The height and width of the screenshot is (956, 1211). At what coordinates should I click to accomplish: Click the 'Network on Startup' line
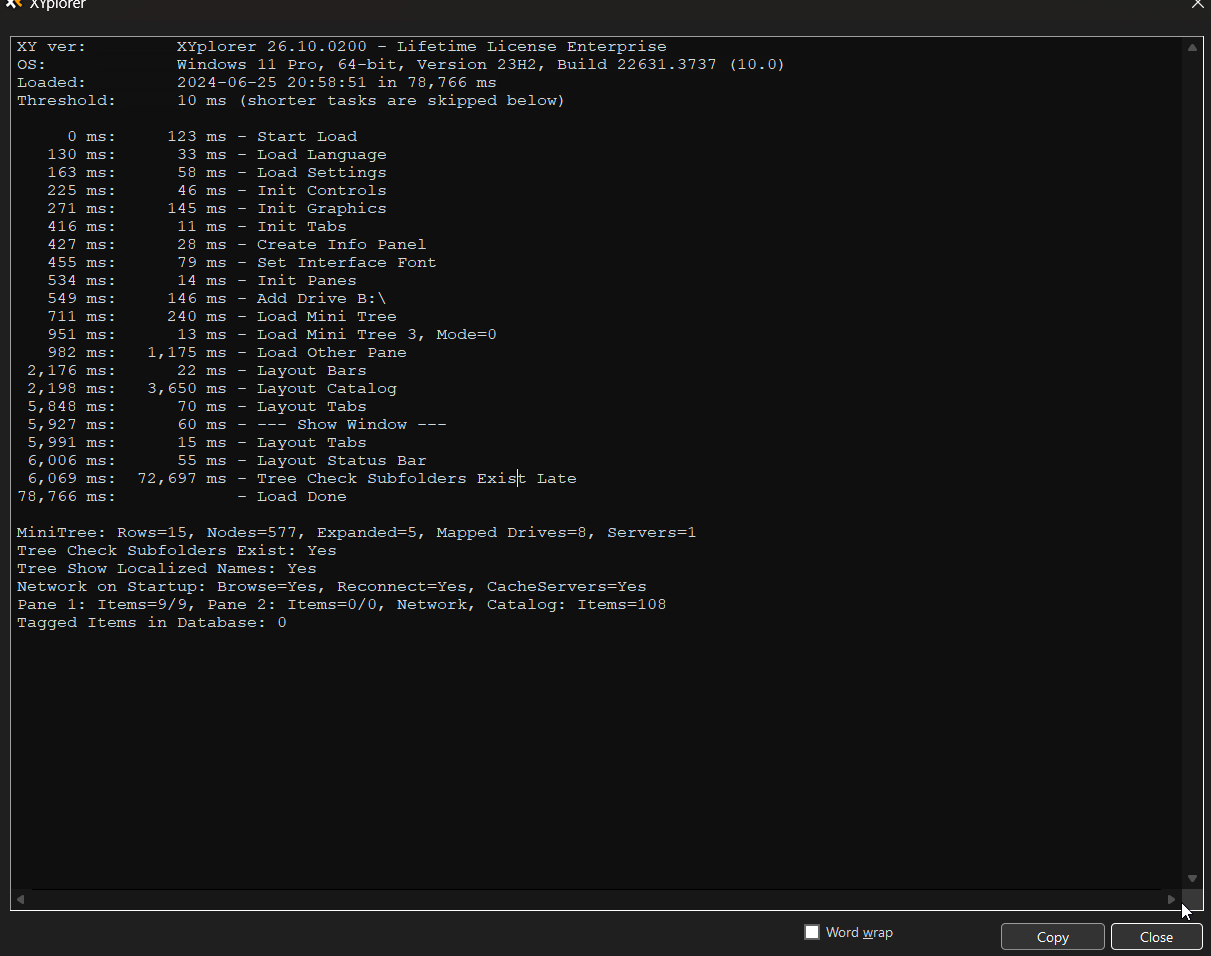332,586
